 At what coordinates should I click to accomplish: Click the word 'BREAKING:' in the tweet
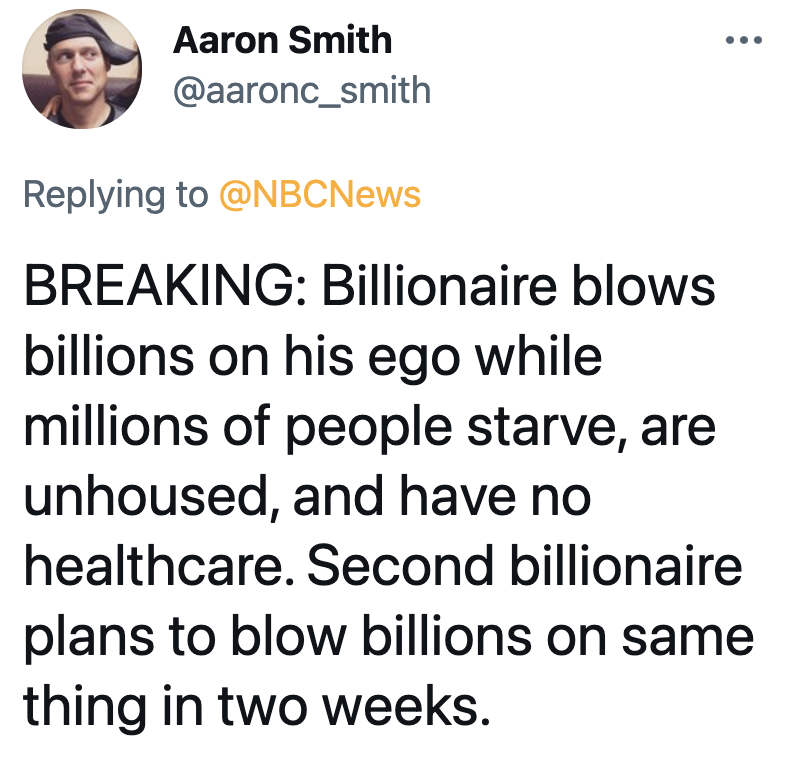click(x=165, y=286)
